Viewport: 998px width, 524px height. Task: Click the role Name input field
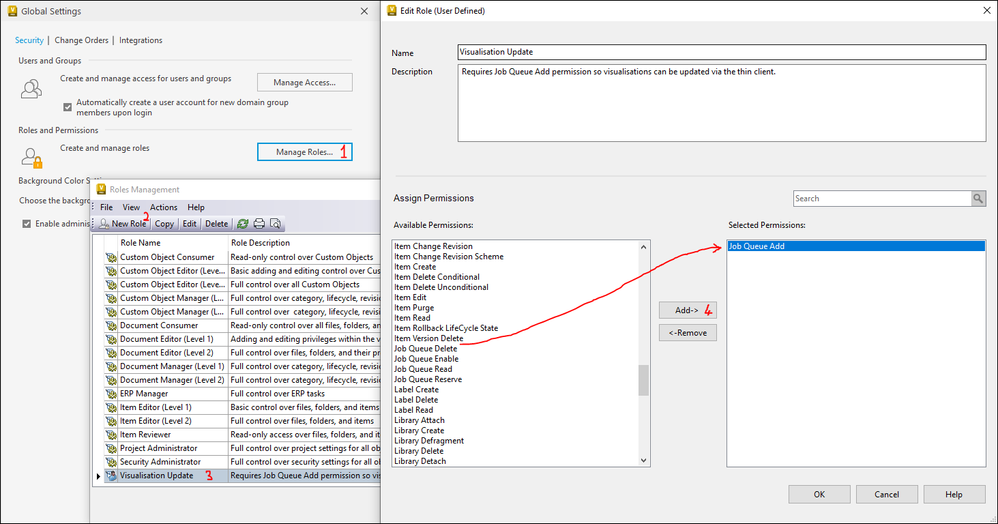[x=722, y=52]
